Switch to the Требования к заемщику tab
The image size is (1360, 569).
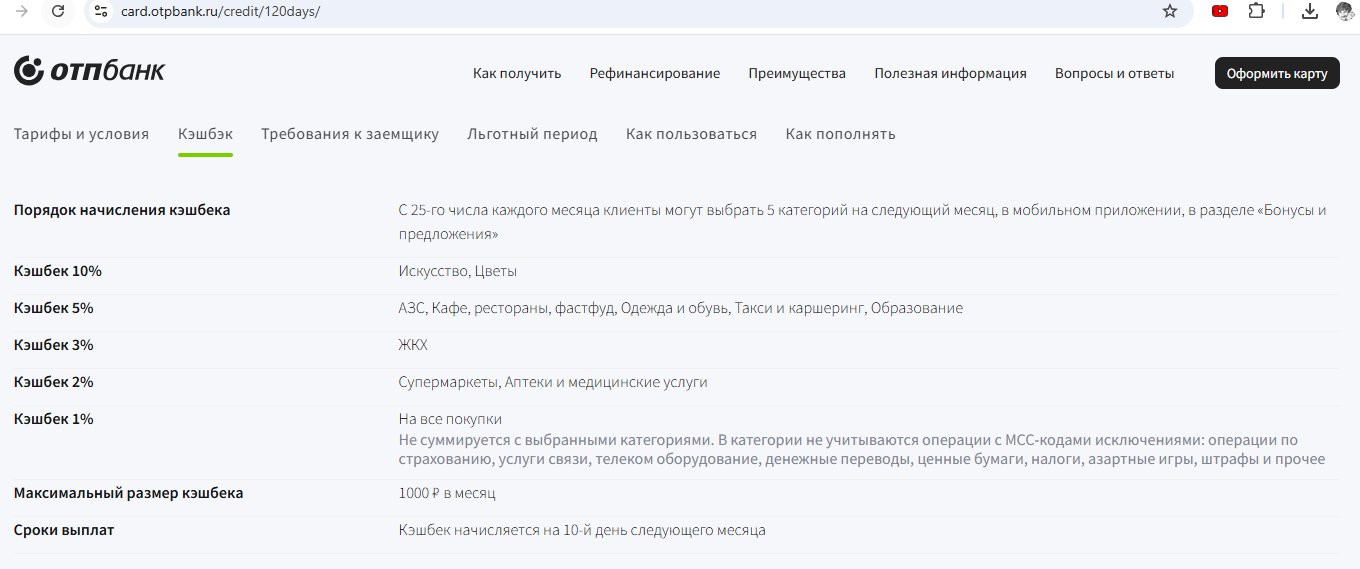point(350,134)
